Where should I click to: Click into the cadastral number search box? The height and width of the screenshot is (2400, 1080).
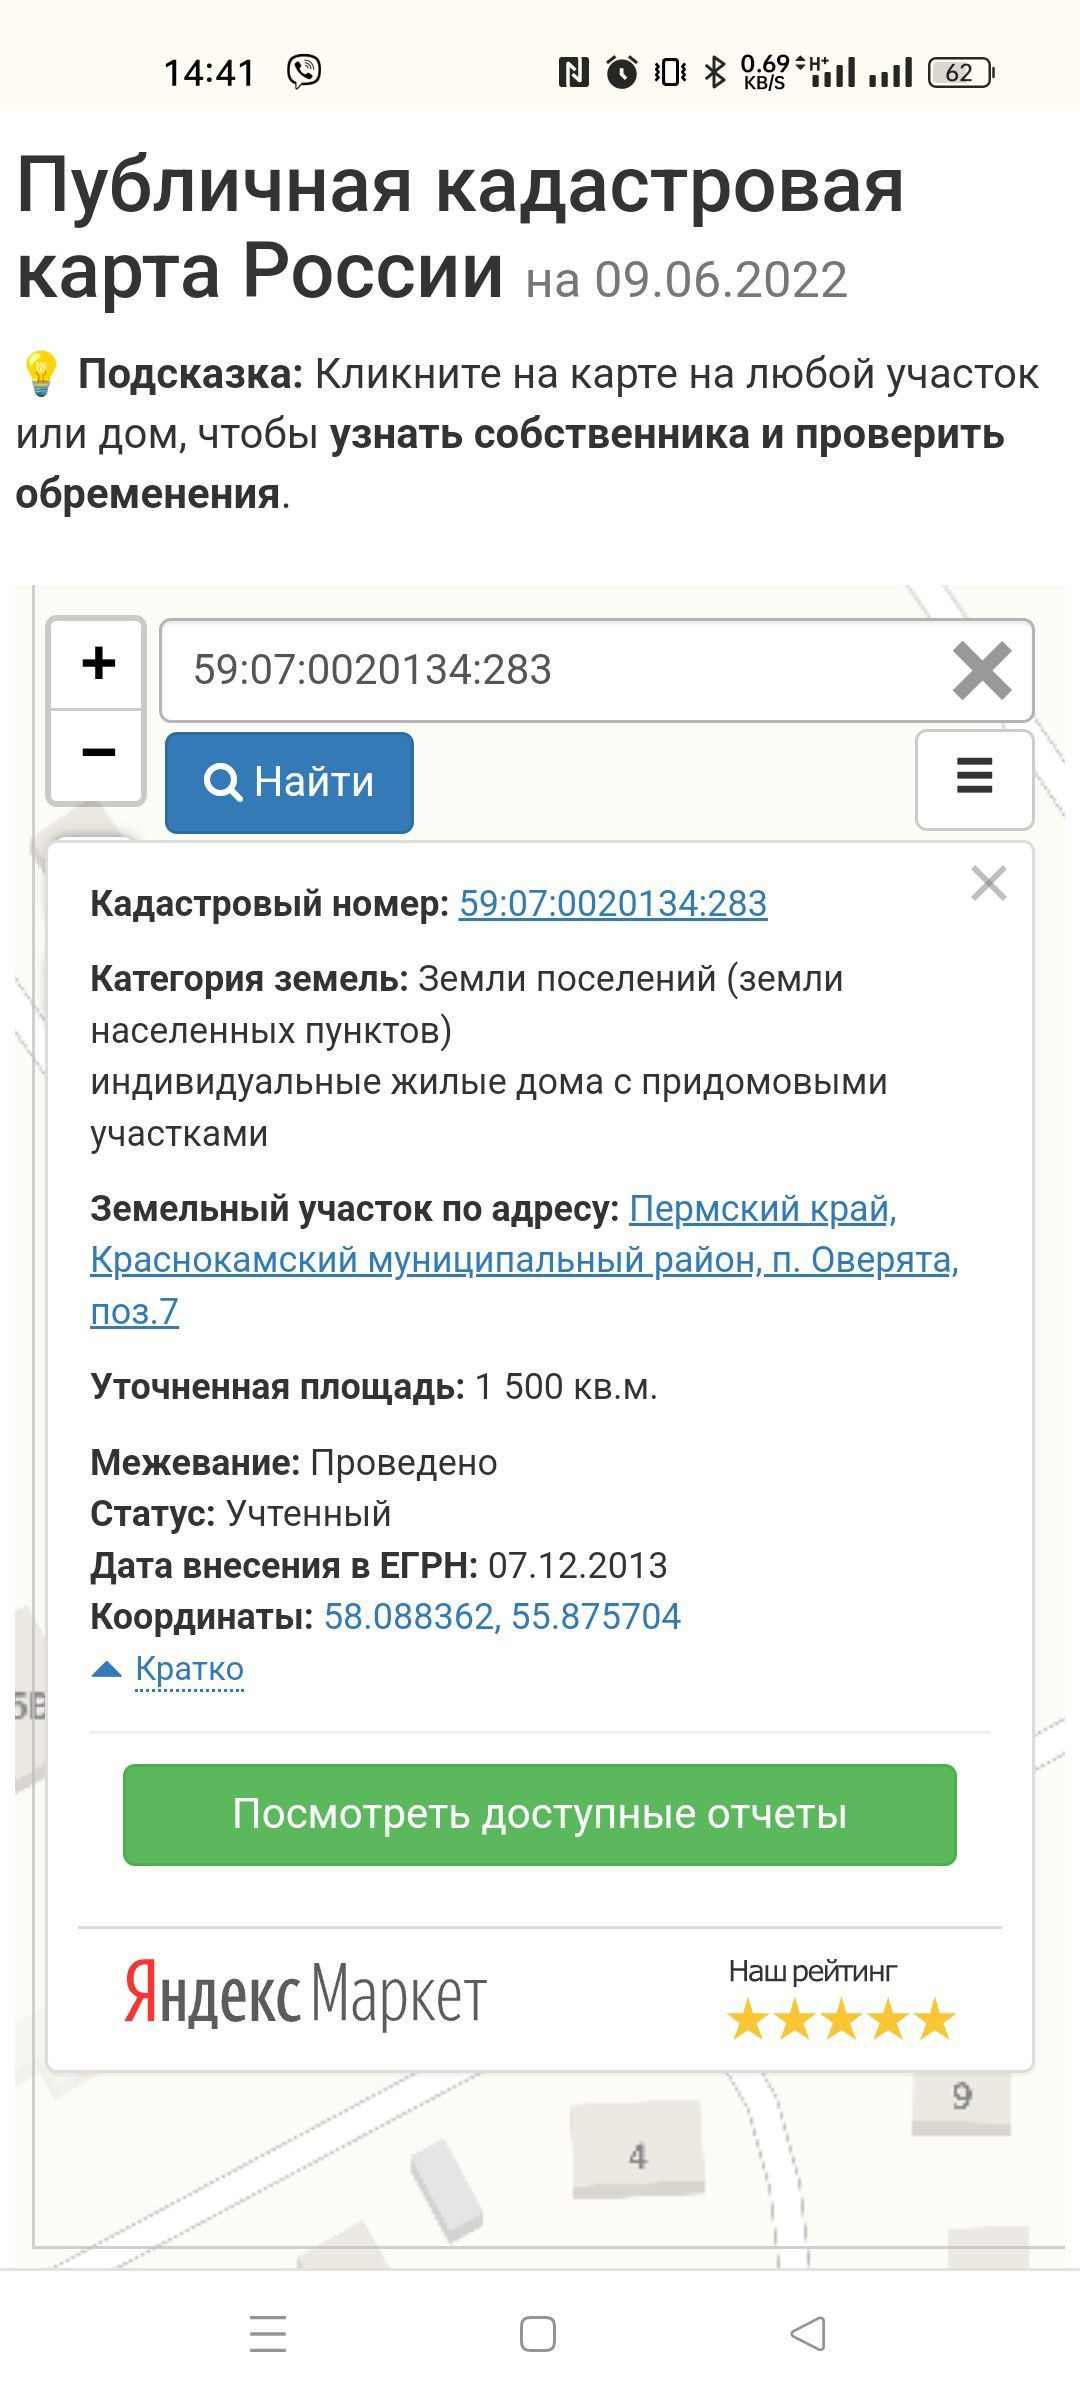point(550,670)
